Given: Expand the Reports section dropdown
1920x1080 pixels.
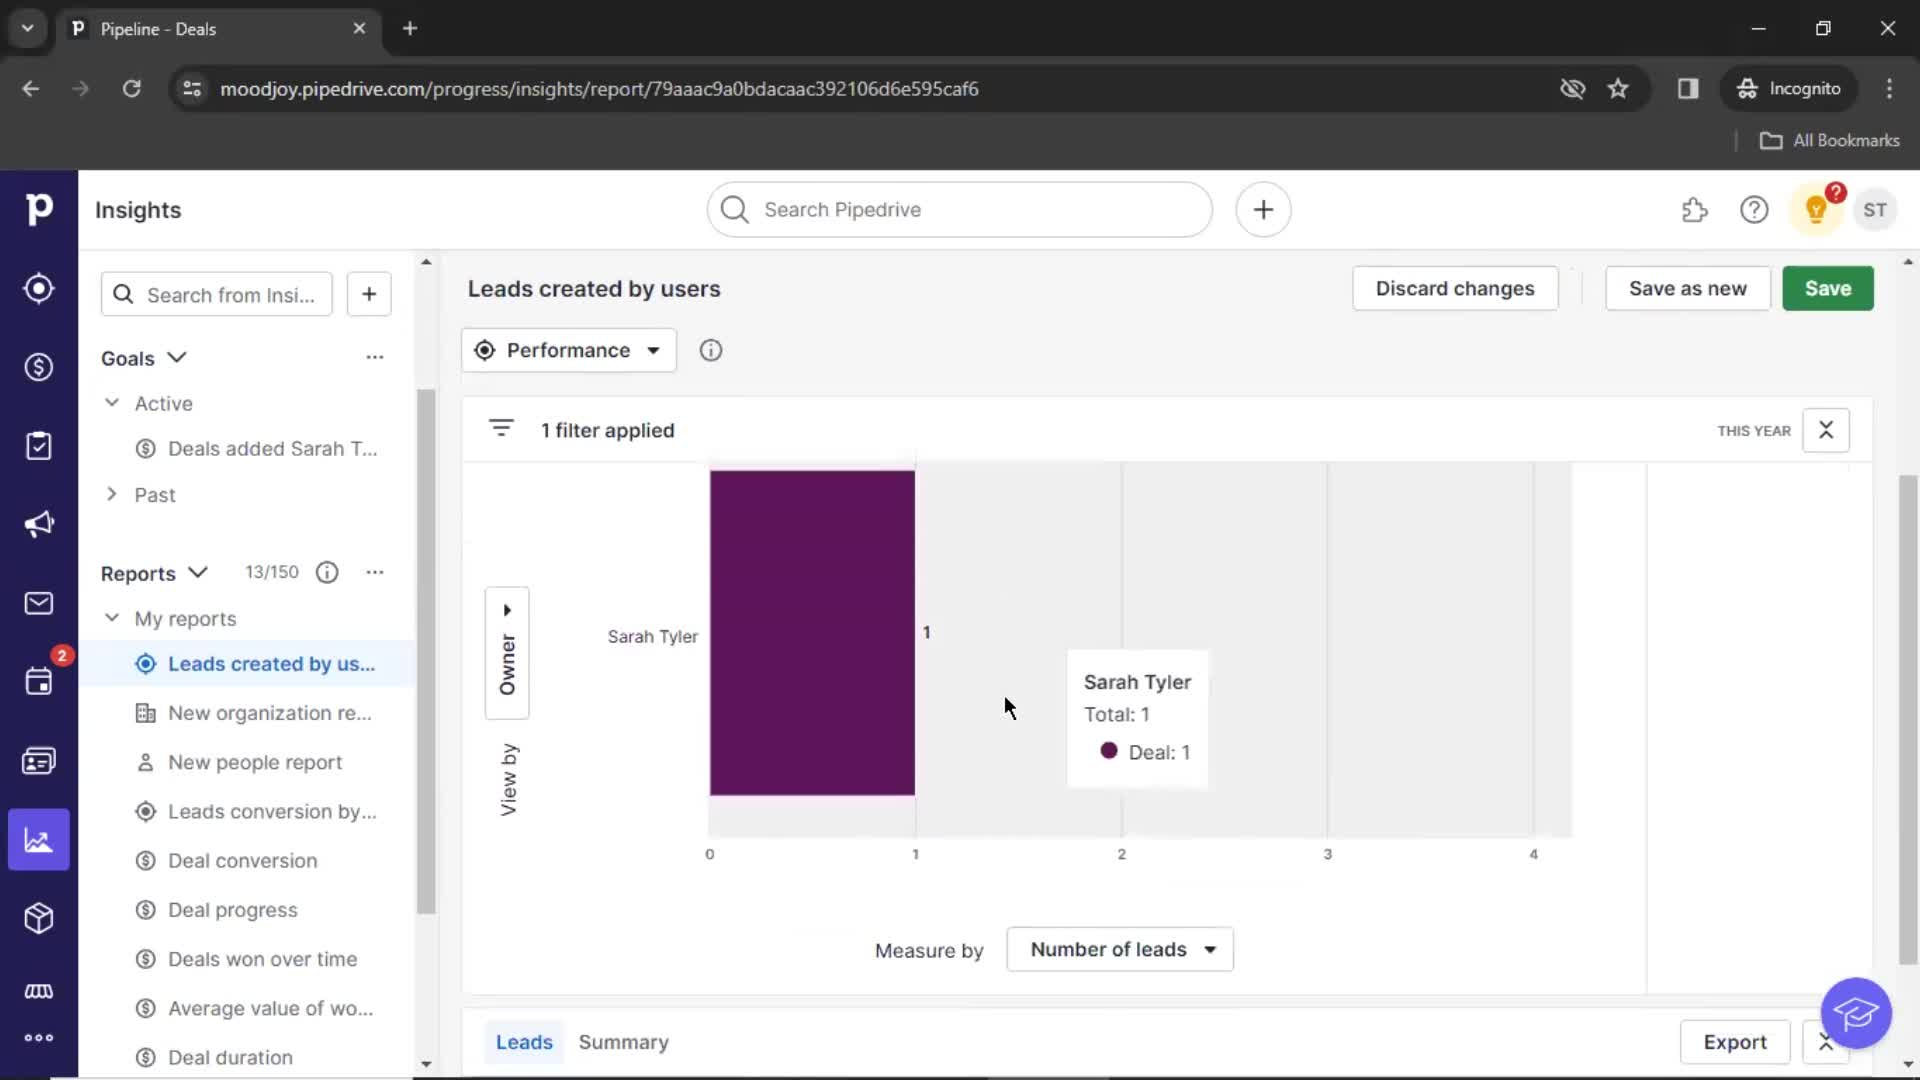Looking at the screenshot, I should [x=198, y=571].
